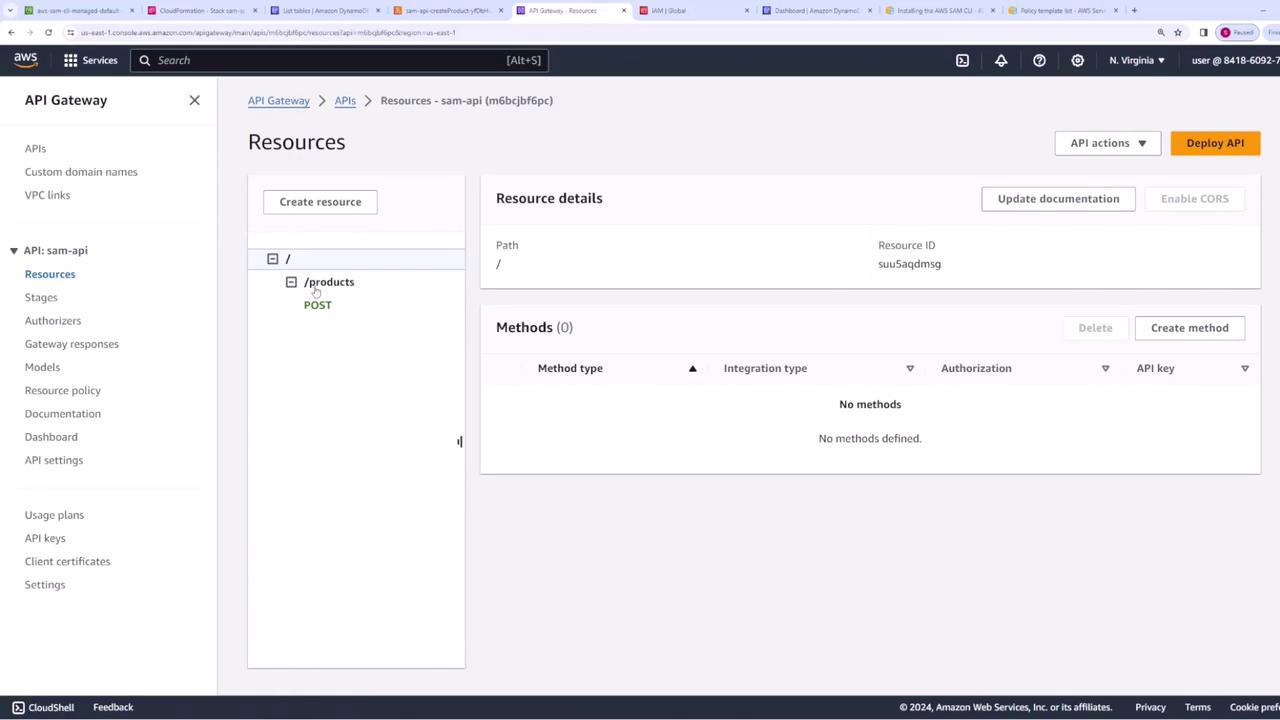Open Resource policy in the side navigation
The height and width of the screenshot is (720, 1280).
coord(63,390)
